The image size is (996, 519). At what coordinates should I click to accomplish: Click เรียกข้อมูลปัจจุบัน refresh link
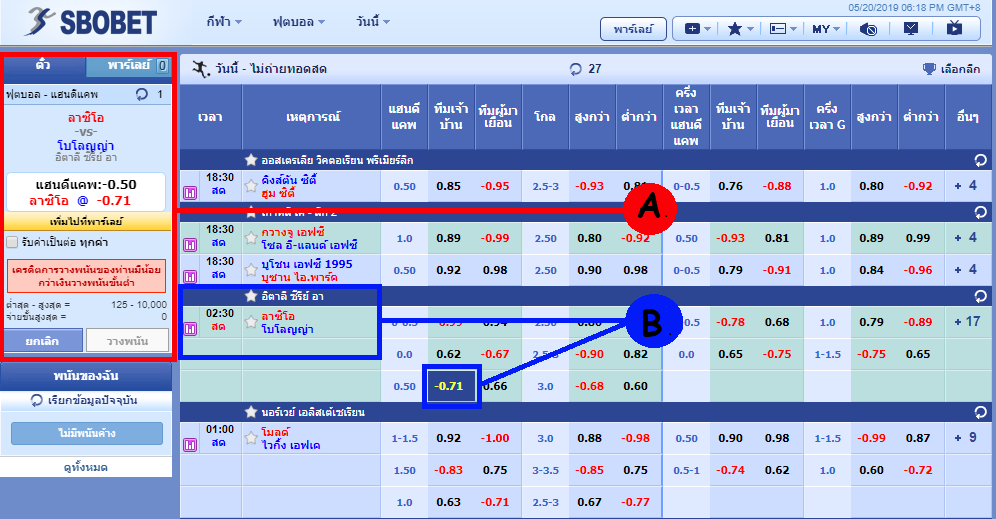click(x=85, y=400)
